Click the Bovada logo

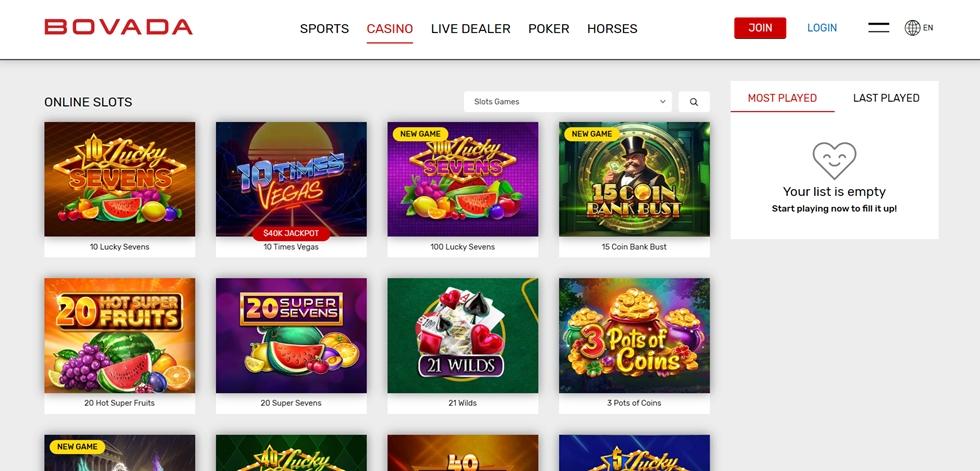coord(118,27)
